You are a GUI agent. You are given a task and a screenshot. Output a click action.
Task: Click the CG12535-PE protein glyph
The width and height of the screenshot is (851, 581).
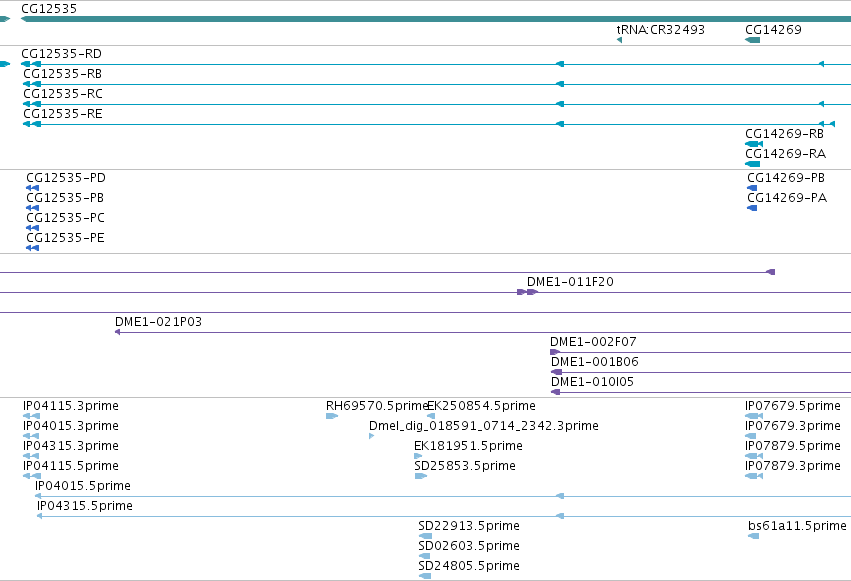click(x=33, y=248)
